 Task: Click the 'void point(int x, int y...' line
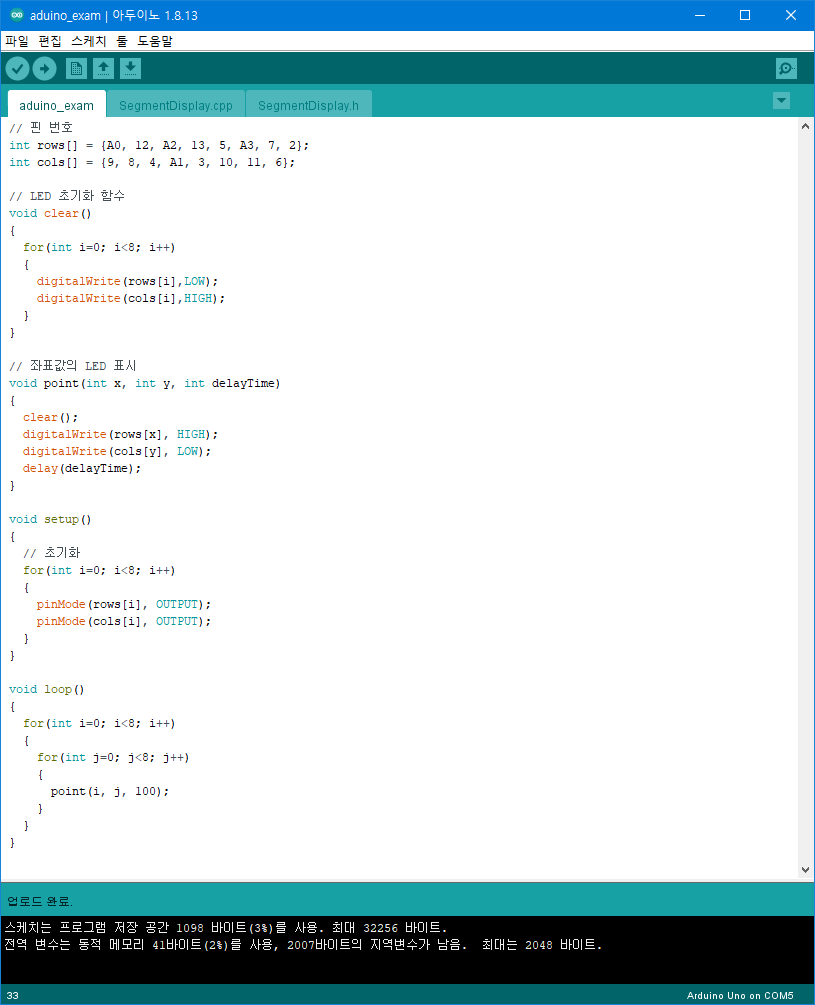[x=145, y=383]
